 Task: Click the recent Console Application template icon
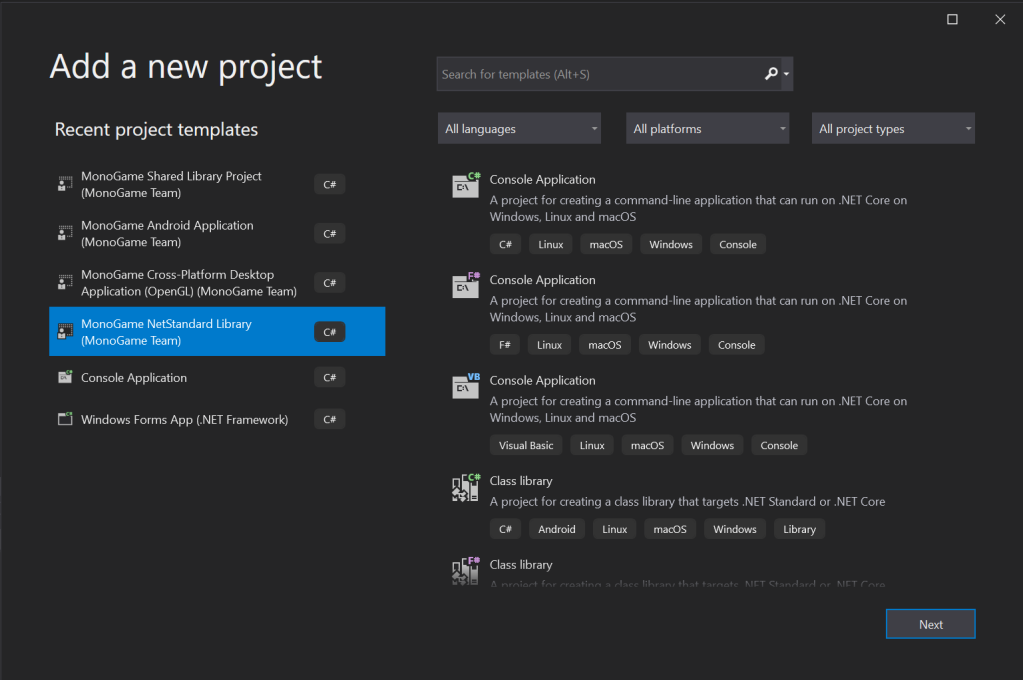pos(65,377)
